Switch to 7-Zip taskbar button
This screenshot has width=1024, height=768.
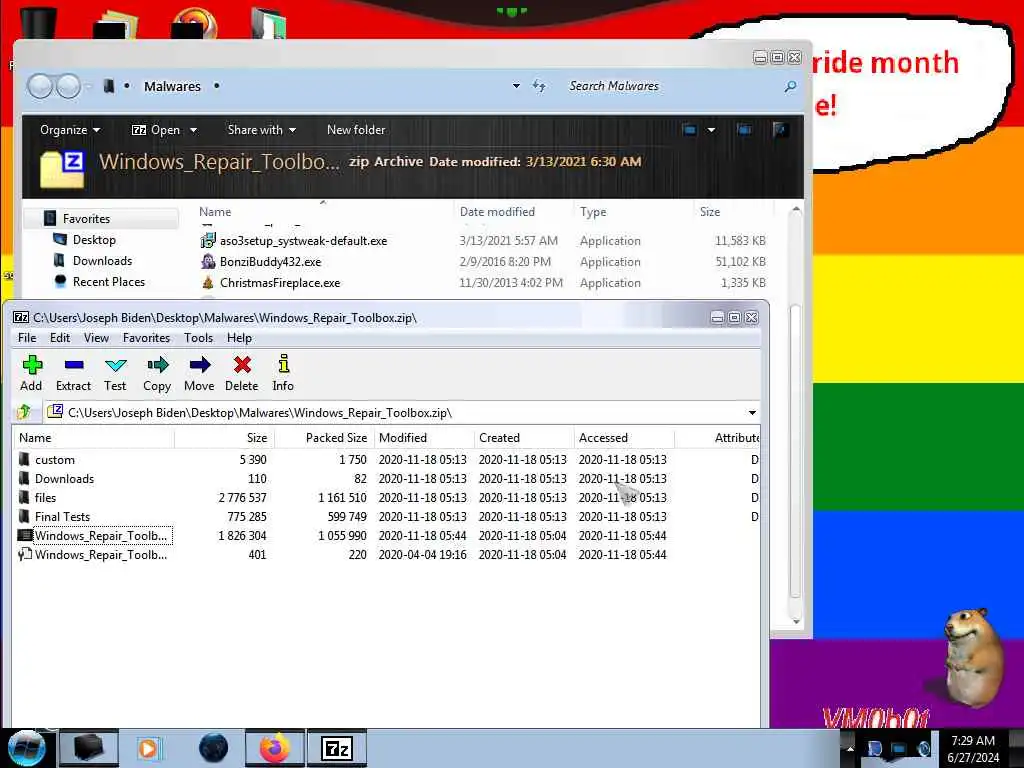[338, 748]
